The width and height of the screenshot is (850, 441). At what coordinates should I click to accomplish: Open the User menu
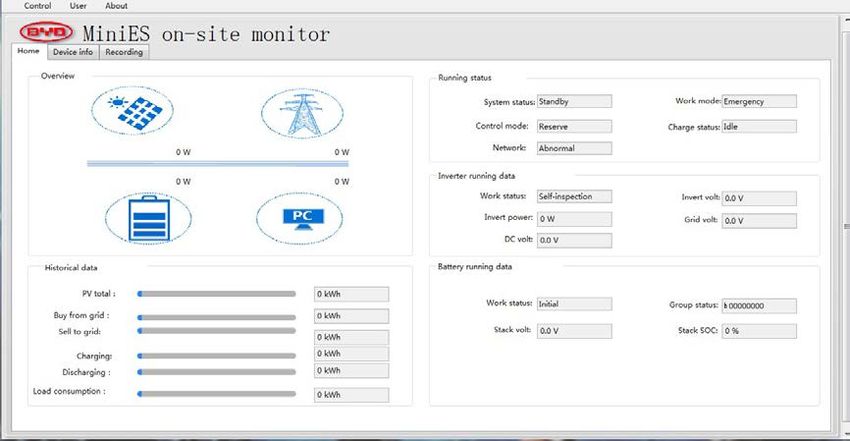click(x=78, y=5)
